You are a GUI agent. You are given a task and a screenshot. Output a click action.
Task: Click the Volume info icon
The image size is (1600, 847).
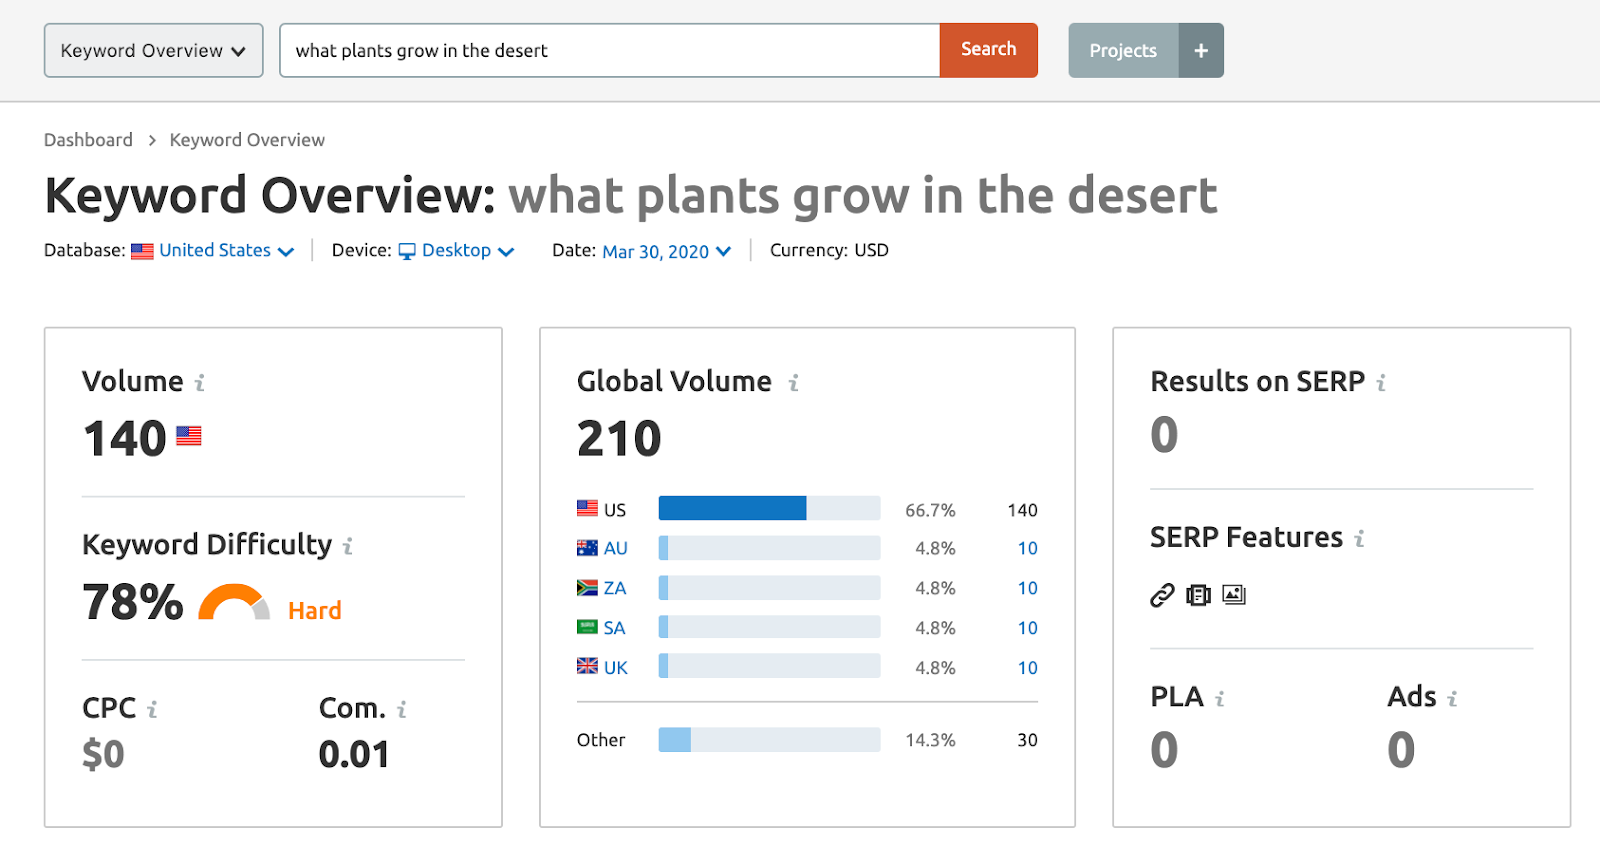[x=200, y=382]
